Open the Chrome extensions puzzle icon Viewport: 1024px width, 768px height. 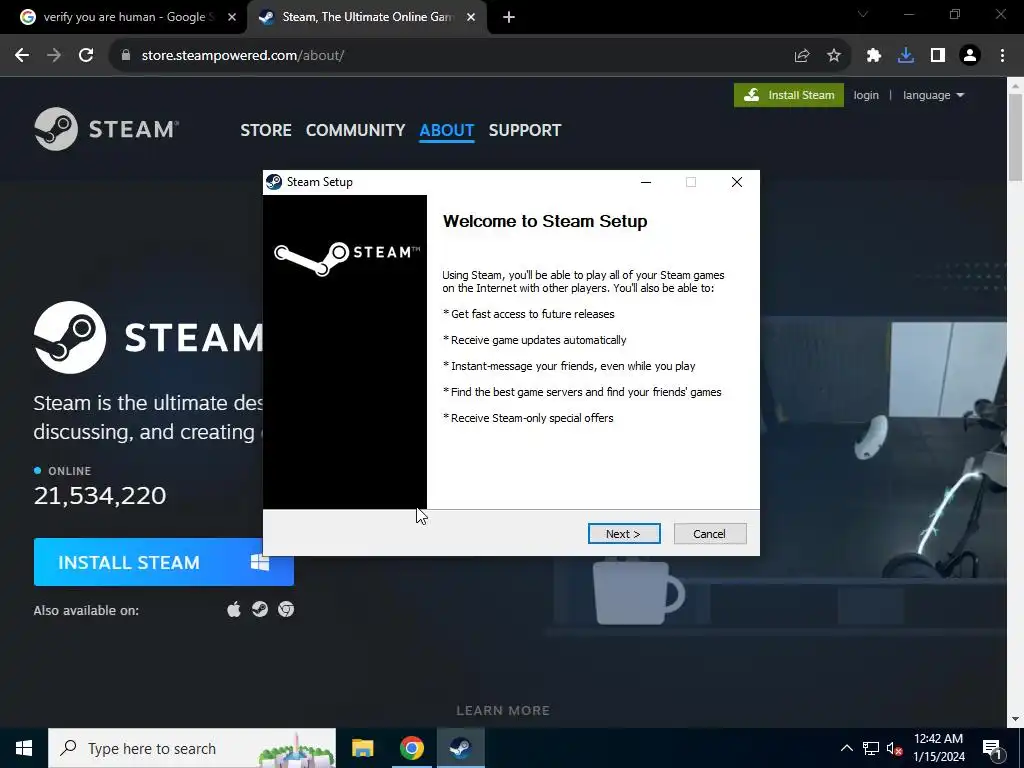[874, 56]
